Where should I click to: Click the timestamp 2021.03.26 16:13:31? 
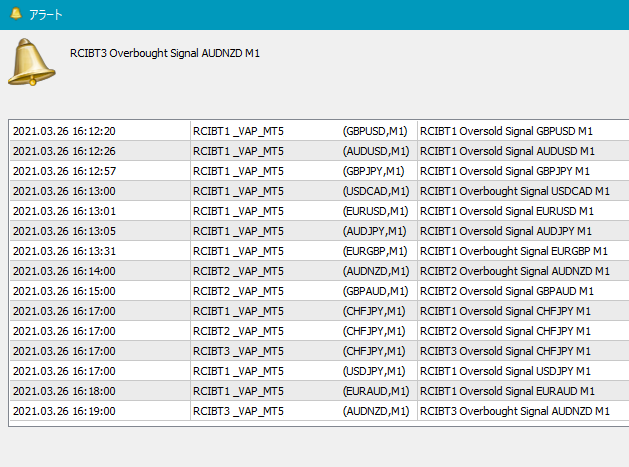pyautogui.click(x=64, y=252)
